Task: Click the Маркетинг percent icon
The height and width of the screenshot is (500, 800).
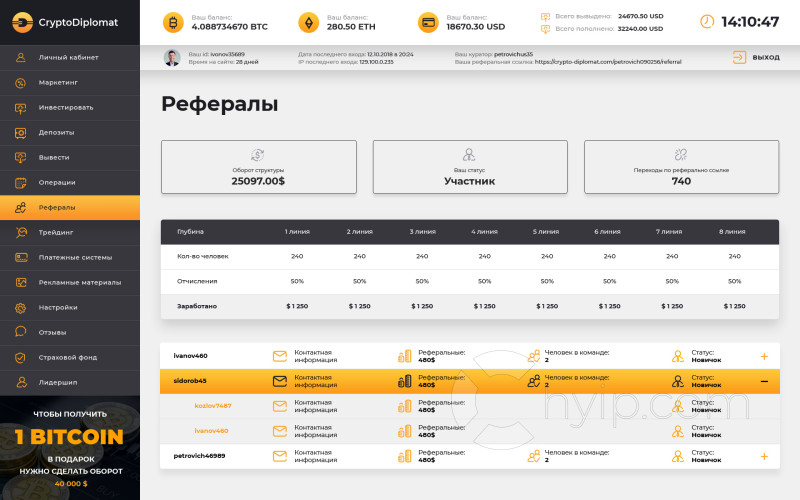Action: coord(20,82)
